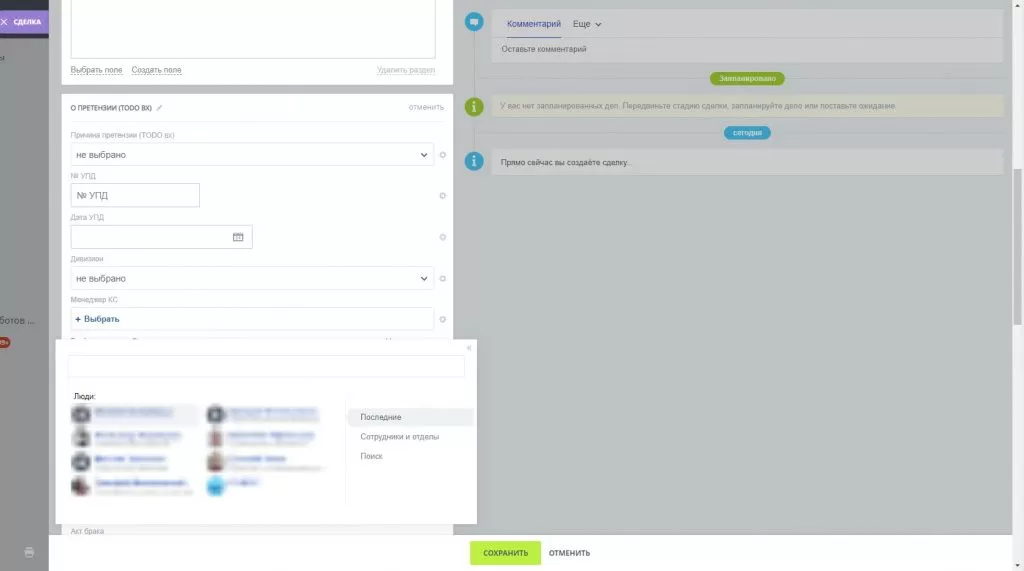Image resolution: width=1024 pixels, height=571 pixels.
Task: Open calendar picker in Дата УПД field
Action: pos(238,237)
